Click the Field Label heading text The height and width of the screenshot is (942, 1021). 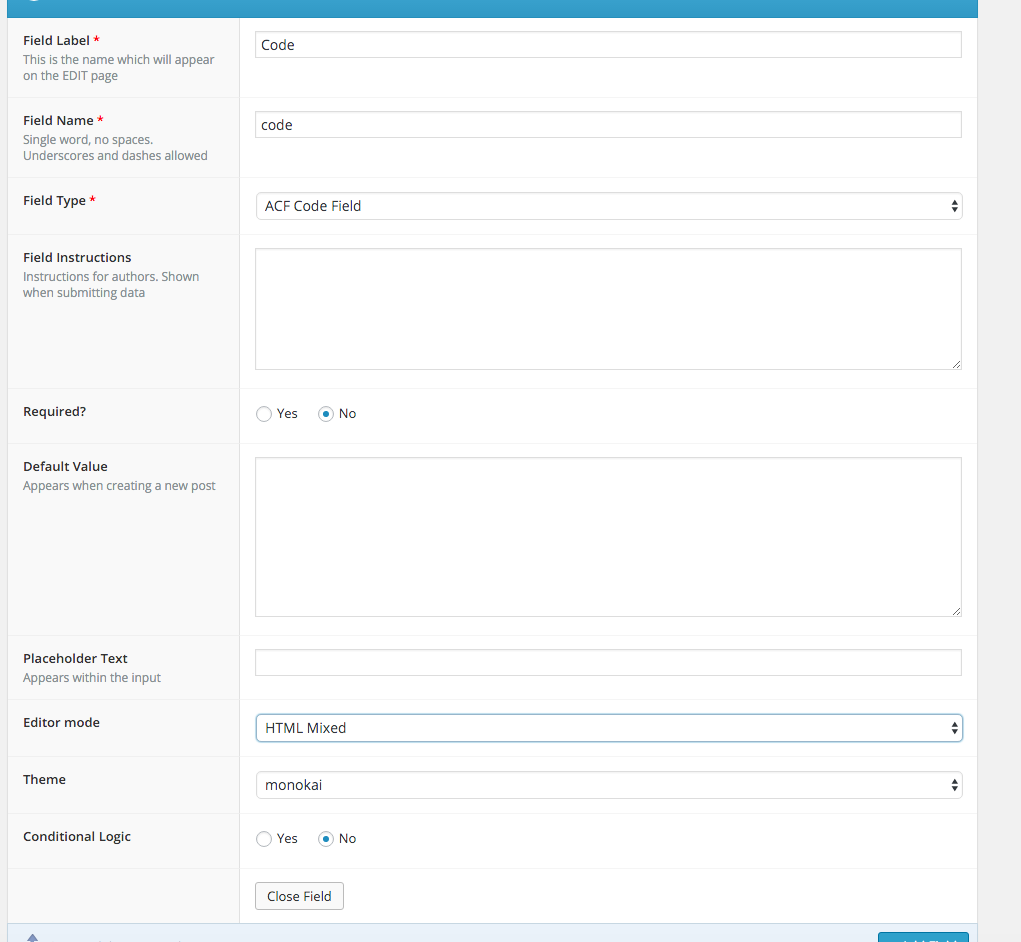56,40
